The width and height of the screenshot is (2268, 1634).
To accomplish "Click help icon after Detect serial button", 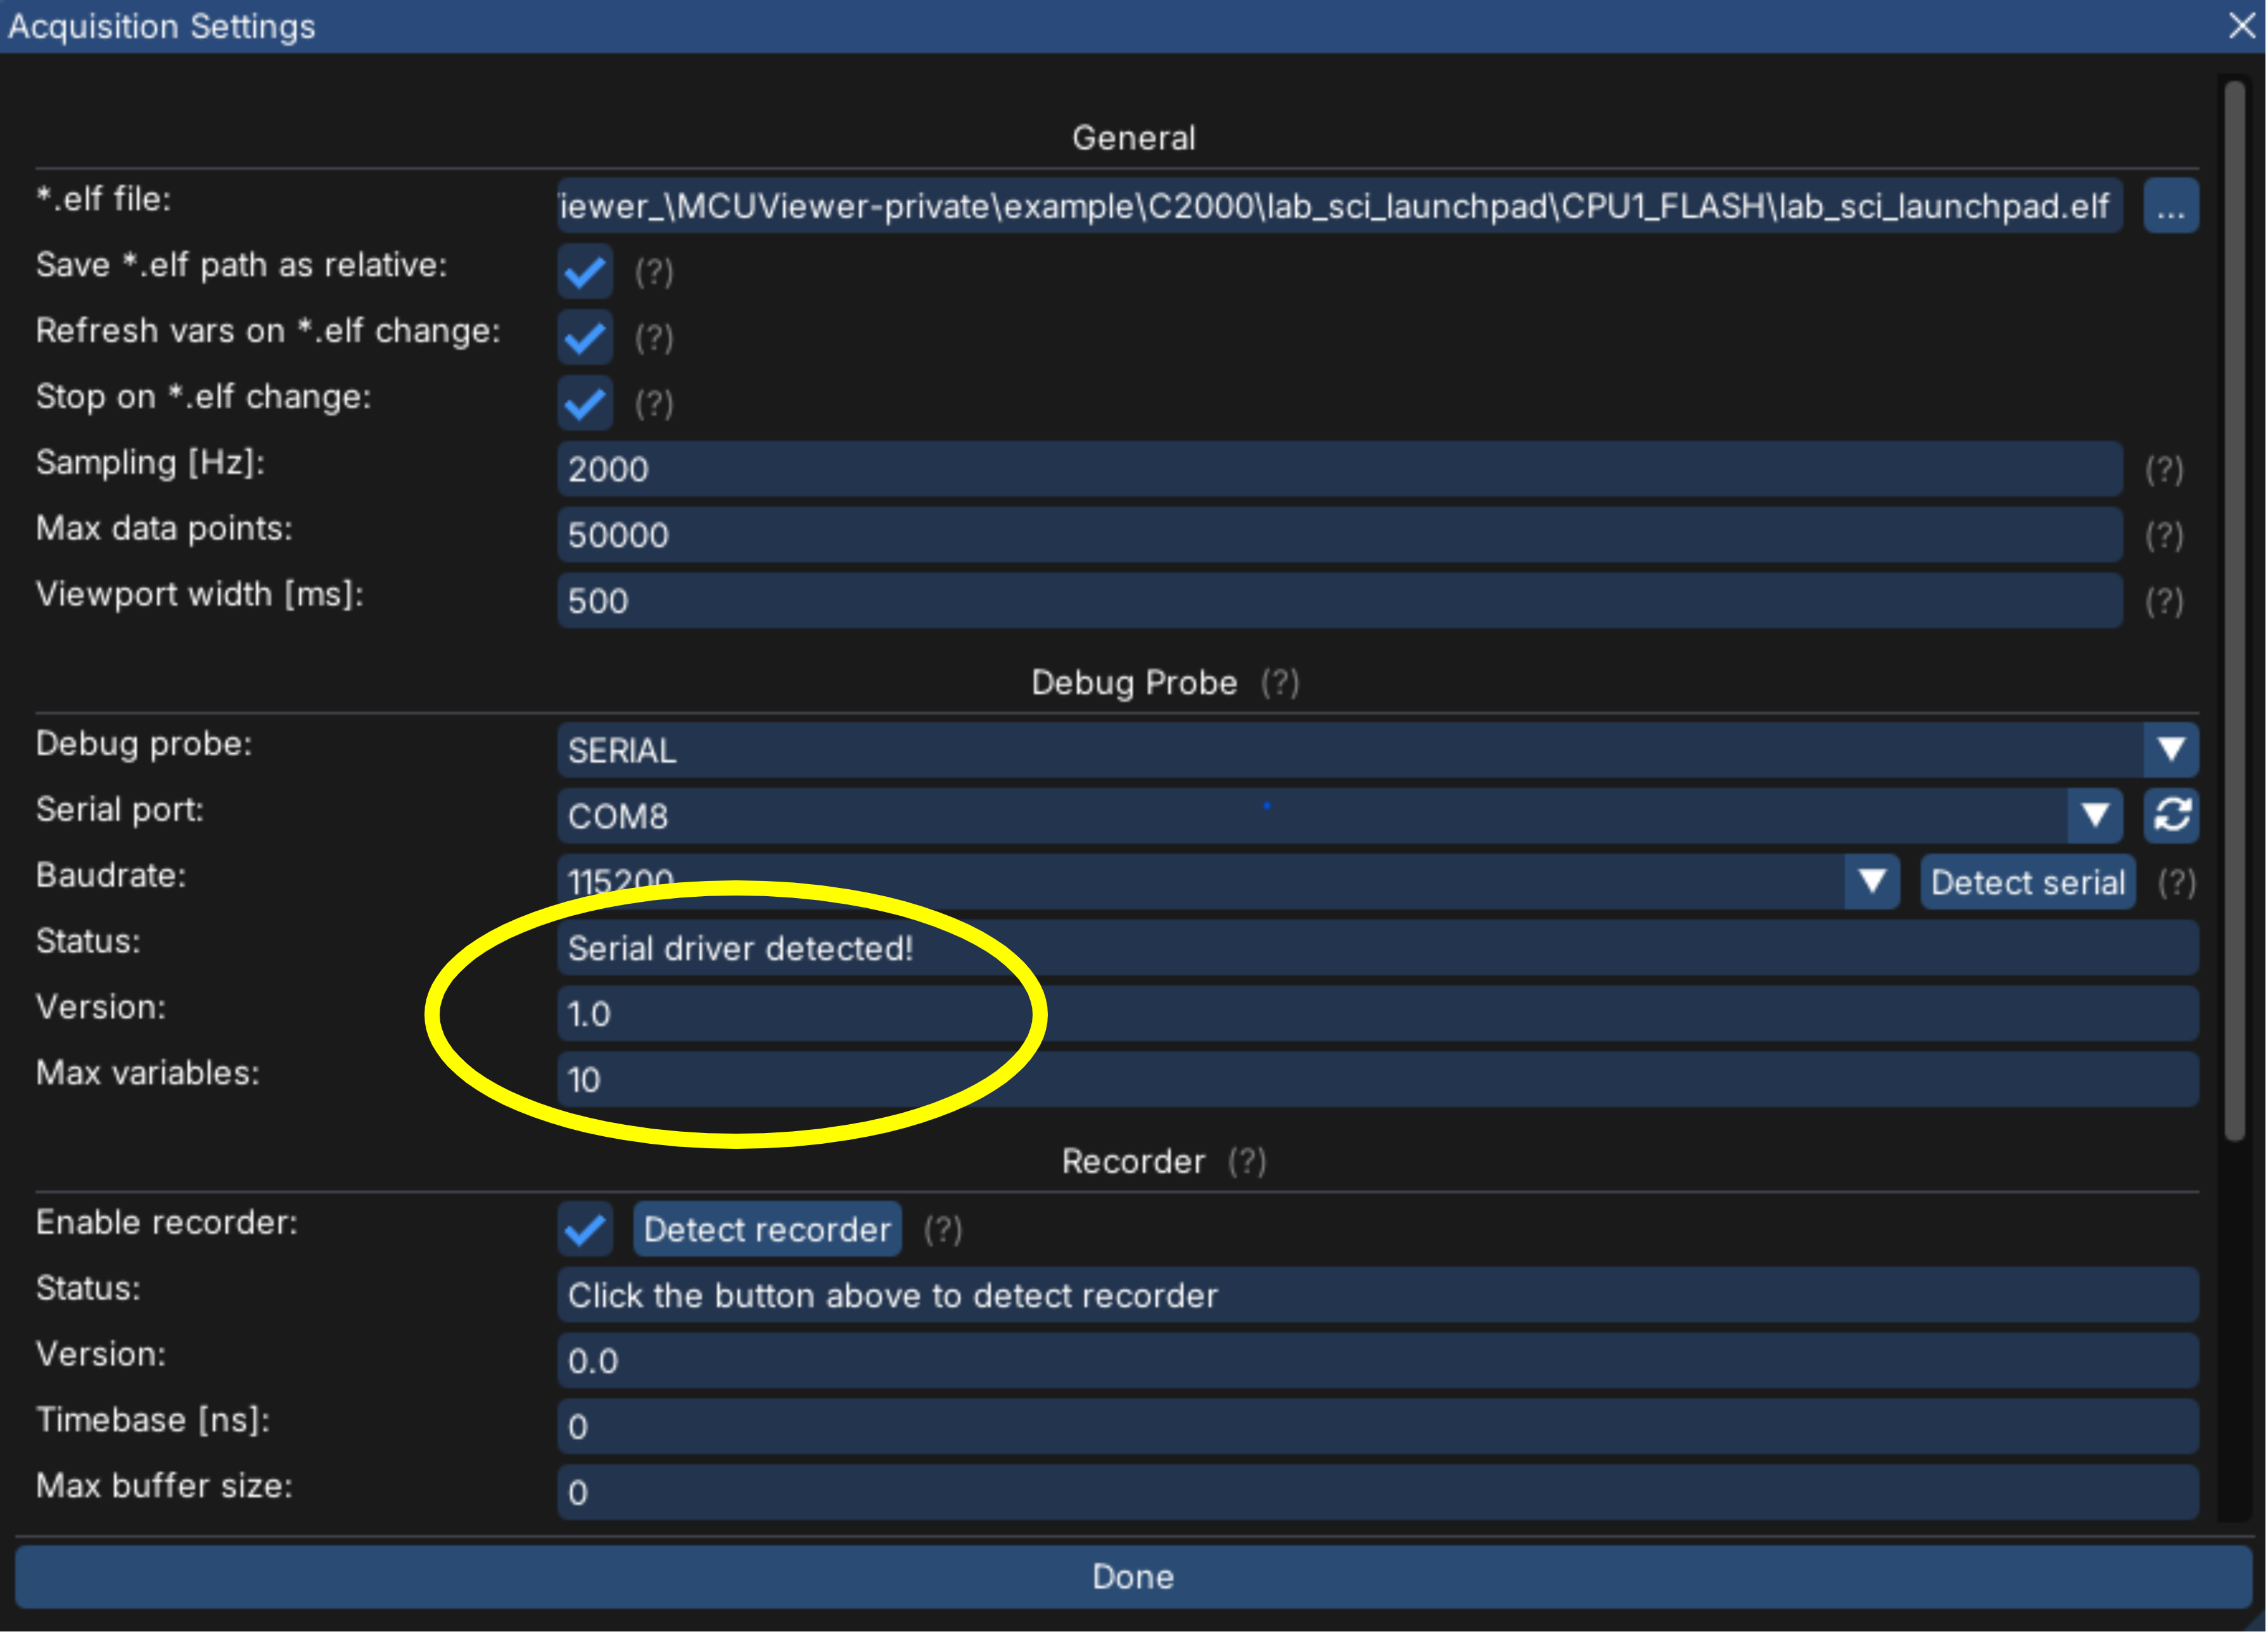I will [2176, 882].
